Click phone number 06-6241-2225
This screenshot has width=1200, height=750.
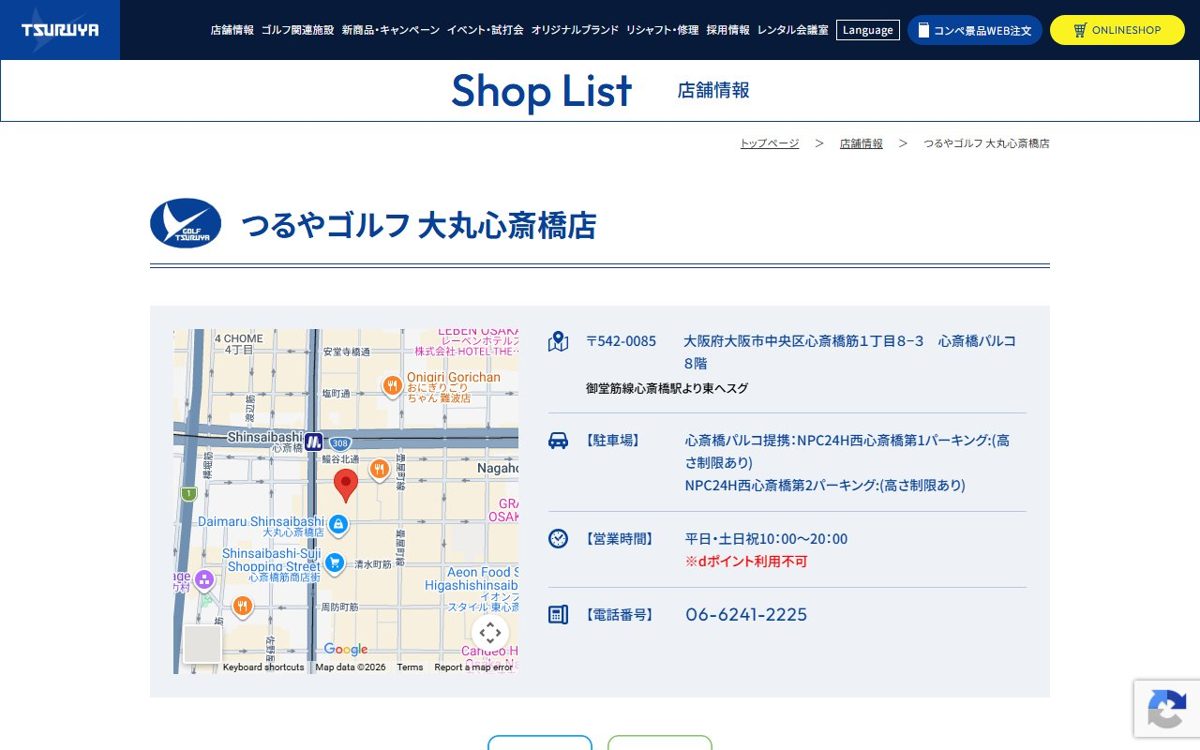tap(746, 614)
